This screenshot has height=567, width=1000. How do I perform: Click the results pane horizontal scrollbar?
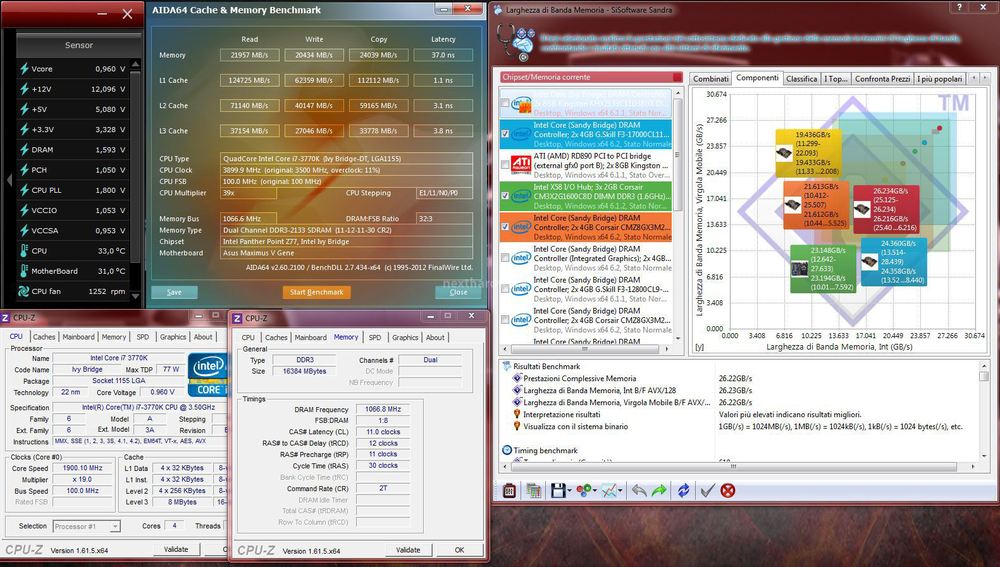click(x=733, y=466)
